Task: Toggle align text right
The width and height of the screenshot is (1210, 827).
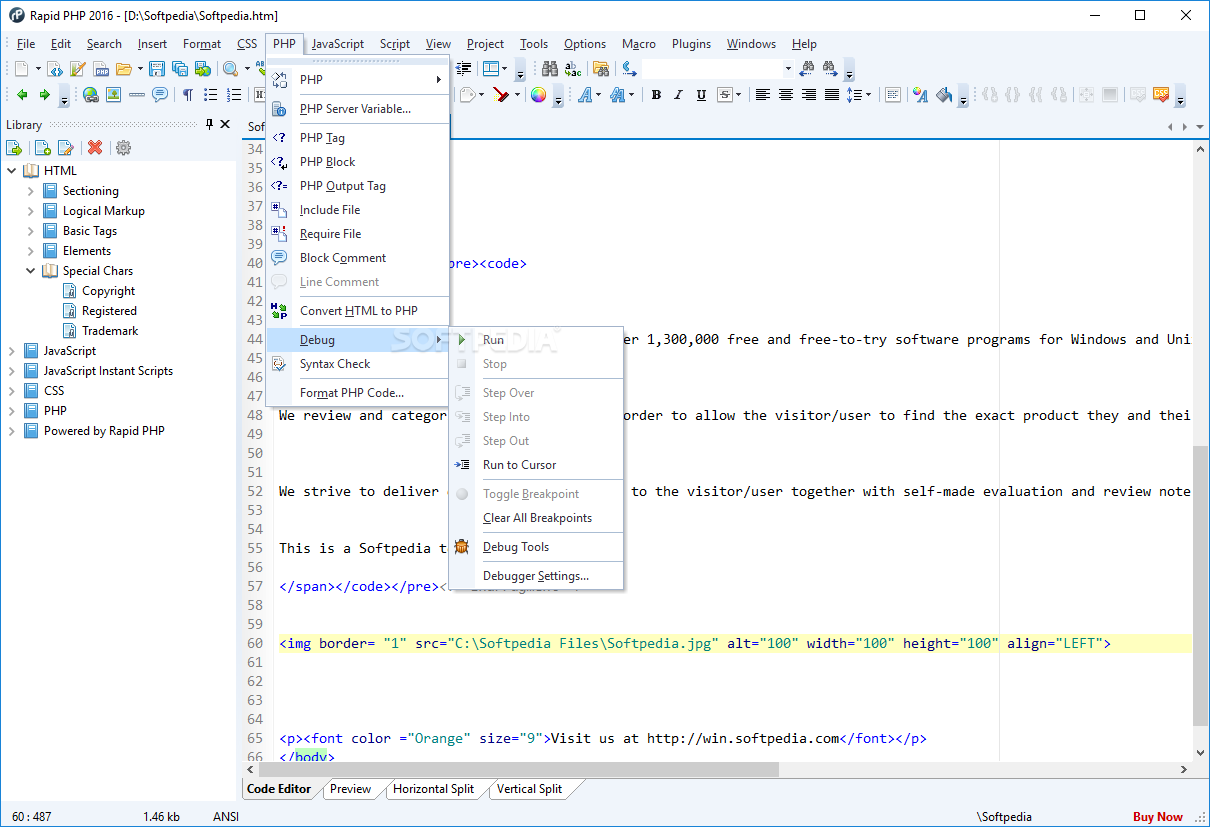Action: pyautogui.click(x=808, y=95)
